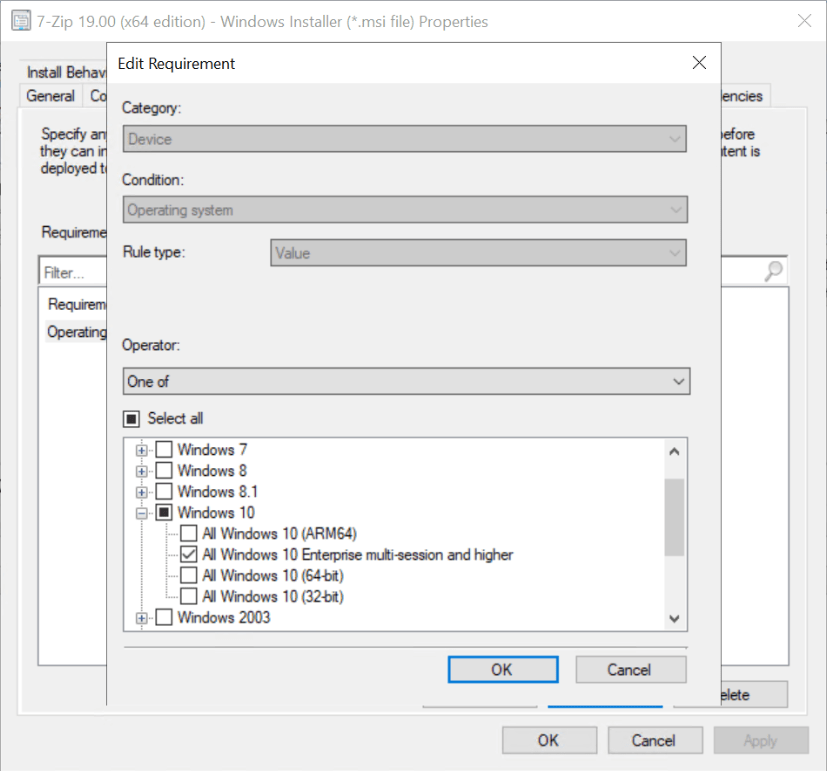The image size is (827, 771).
Task: Click the Apply button in the Properties window
Action: click(761, 740)
